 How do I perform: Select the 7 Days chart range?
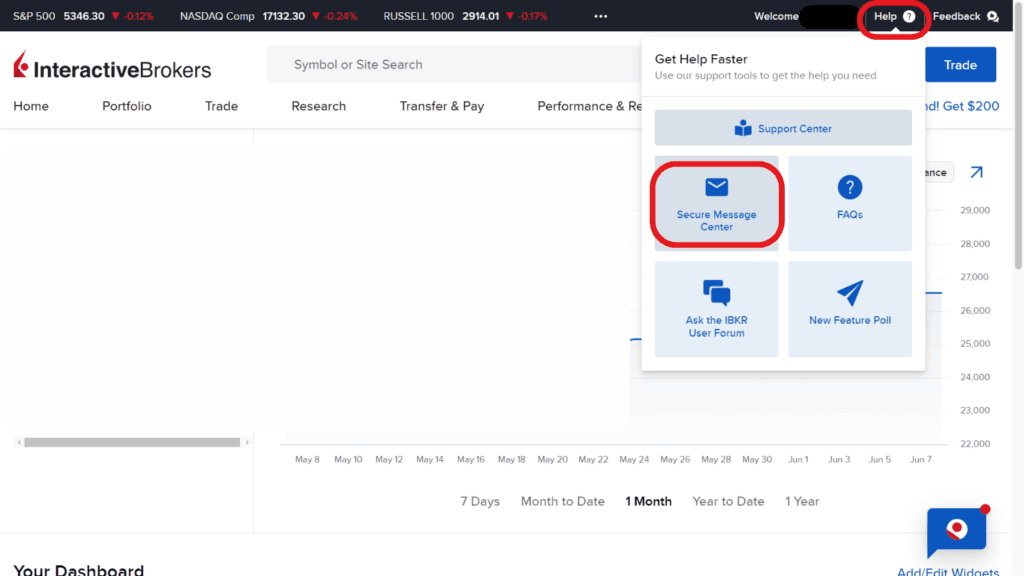point(480,501)
